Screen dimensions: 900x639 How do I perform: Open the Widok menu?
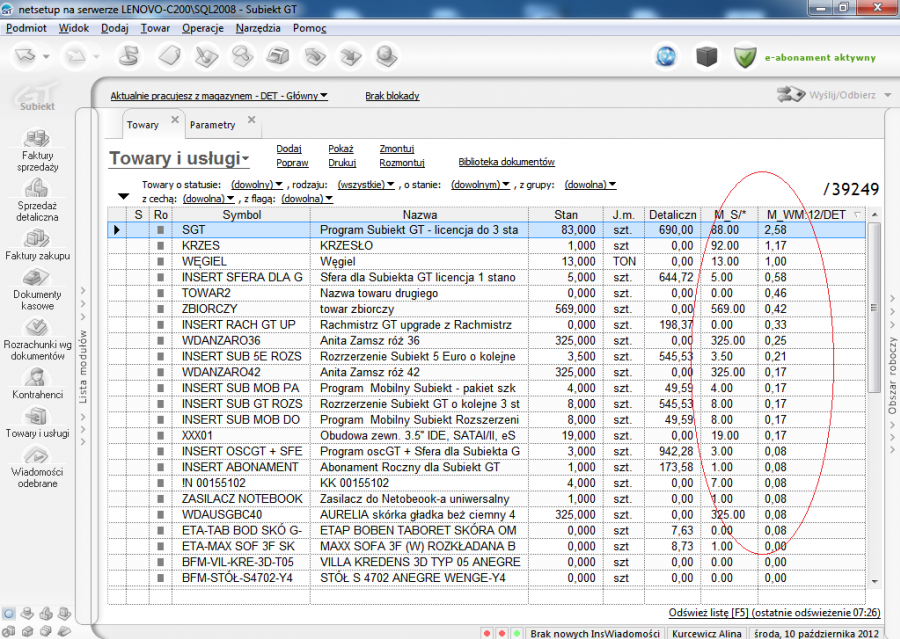click(73, 28)
